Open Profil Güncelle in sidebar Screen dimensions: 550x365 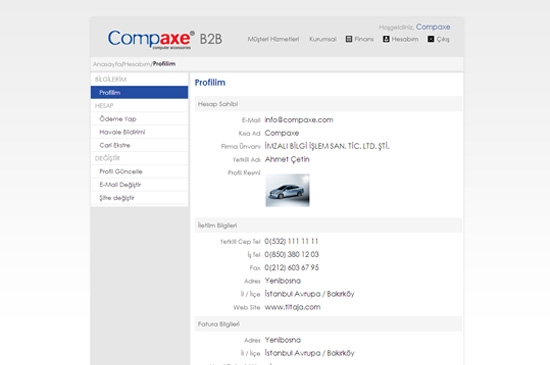139,171
